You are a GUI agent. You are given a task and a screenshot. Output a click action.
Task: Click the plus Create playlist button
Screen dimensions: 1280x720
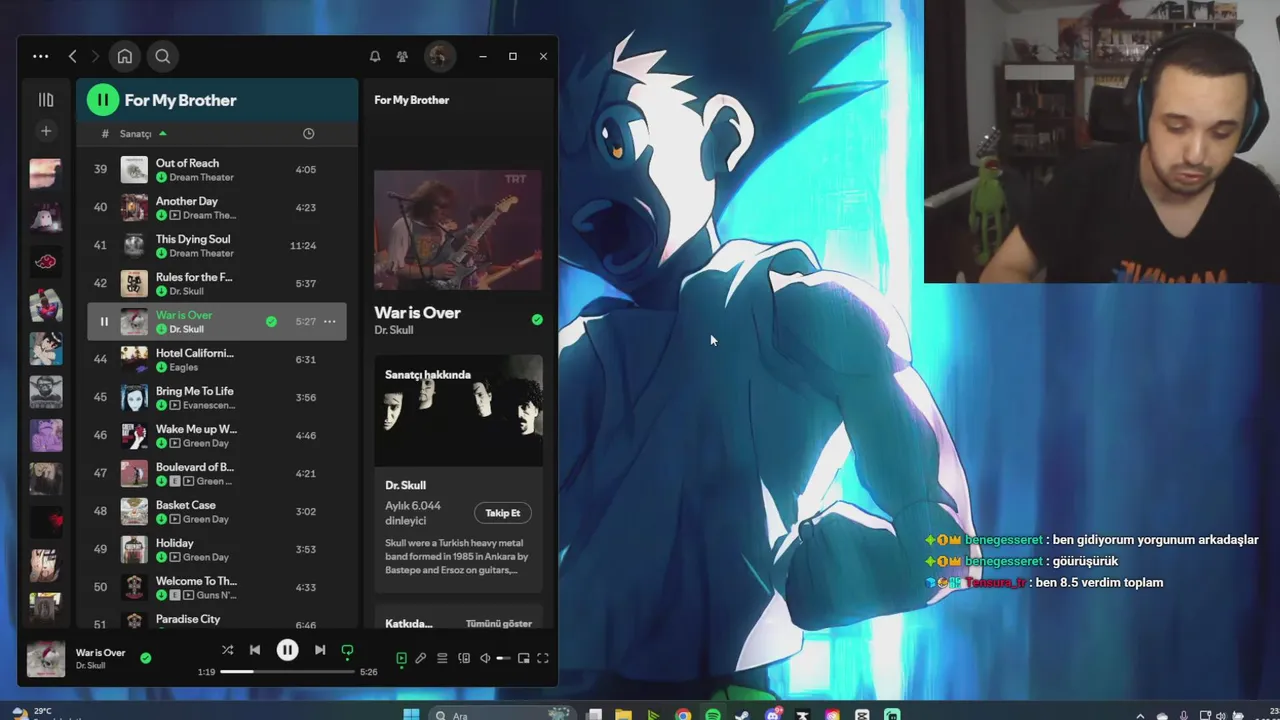coord(45,131)
